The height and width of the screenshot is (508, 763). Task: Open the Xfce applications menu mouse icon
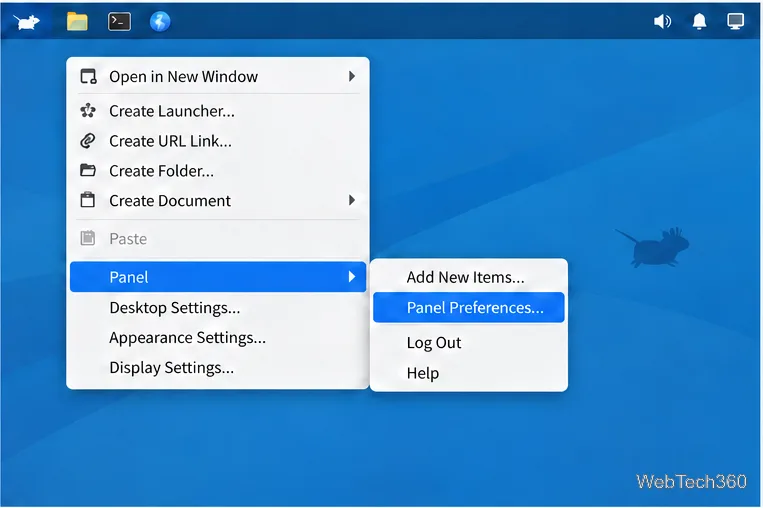[26, 22]
